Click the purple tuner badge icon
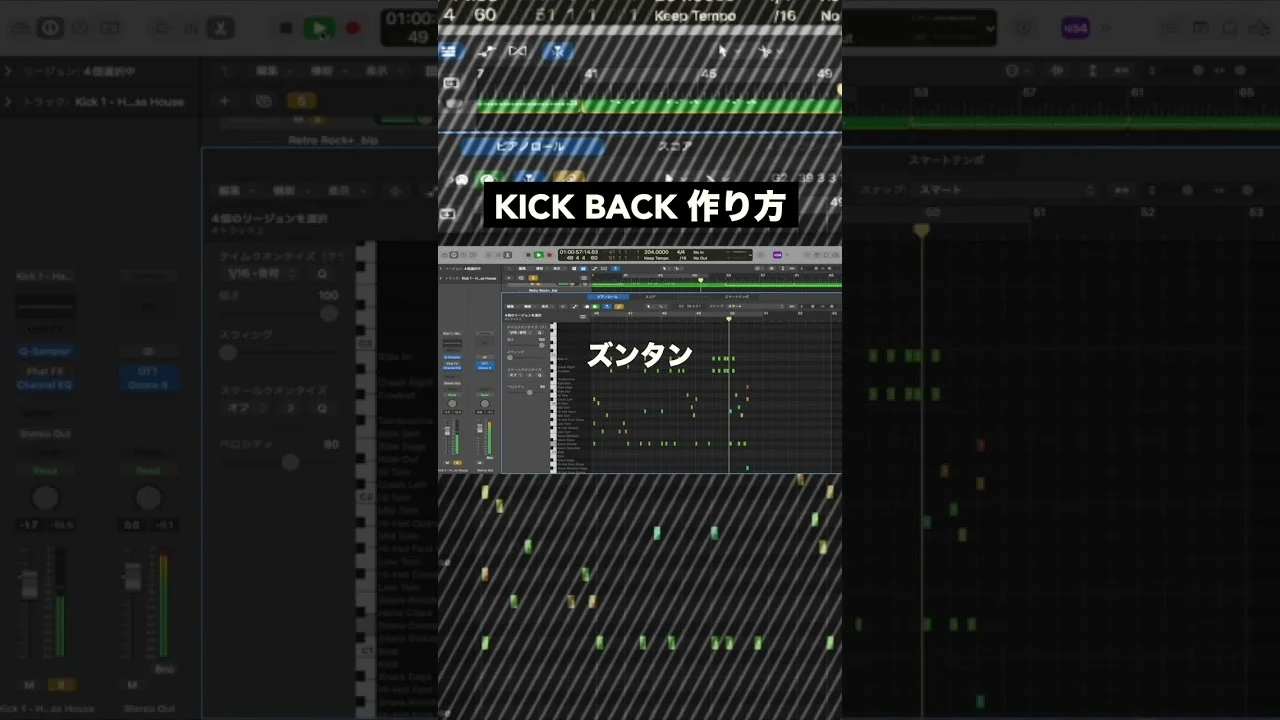Screen dimensions: 1280x720 1075,28
